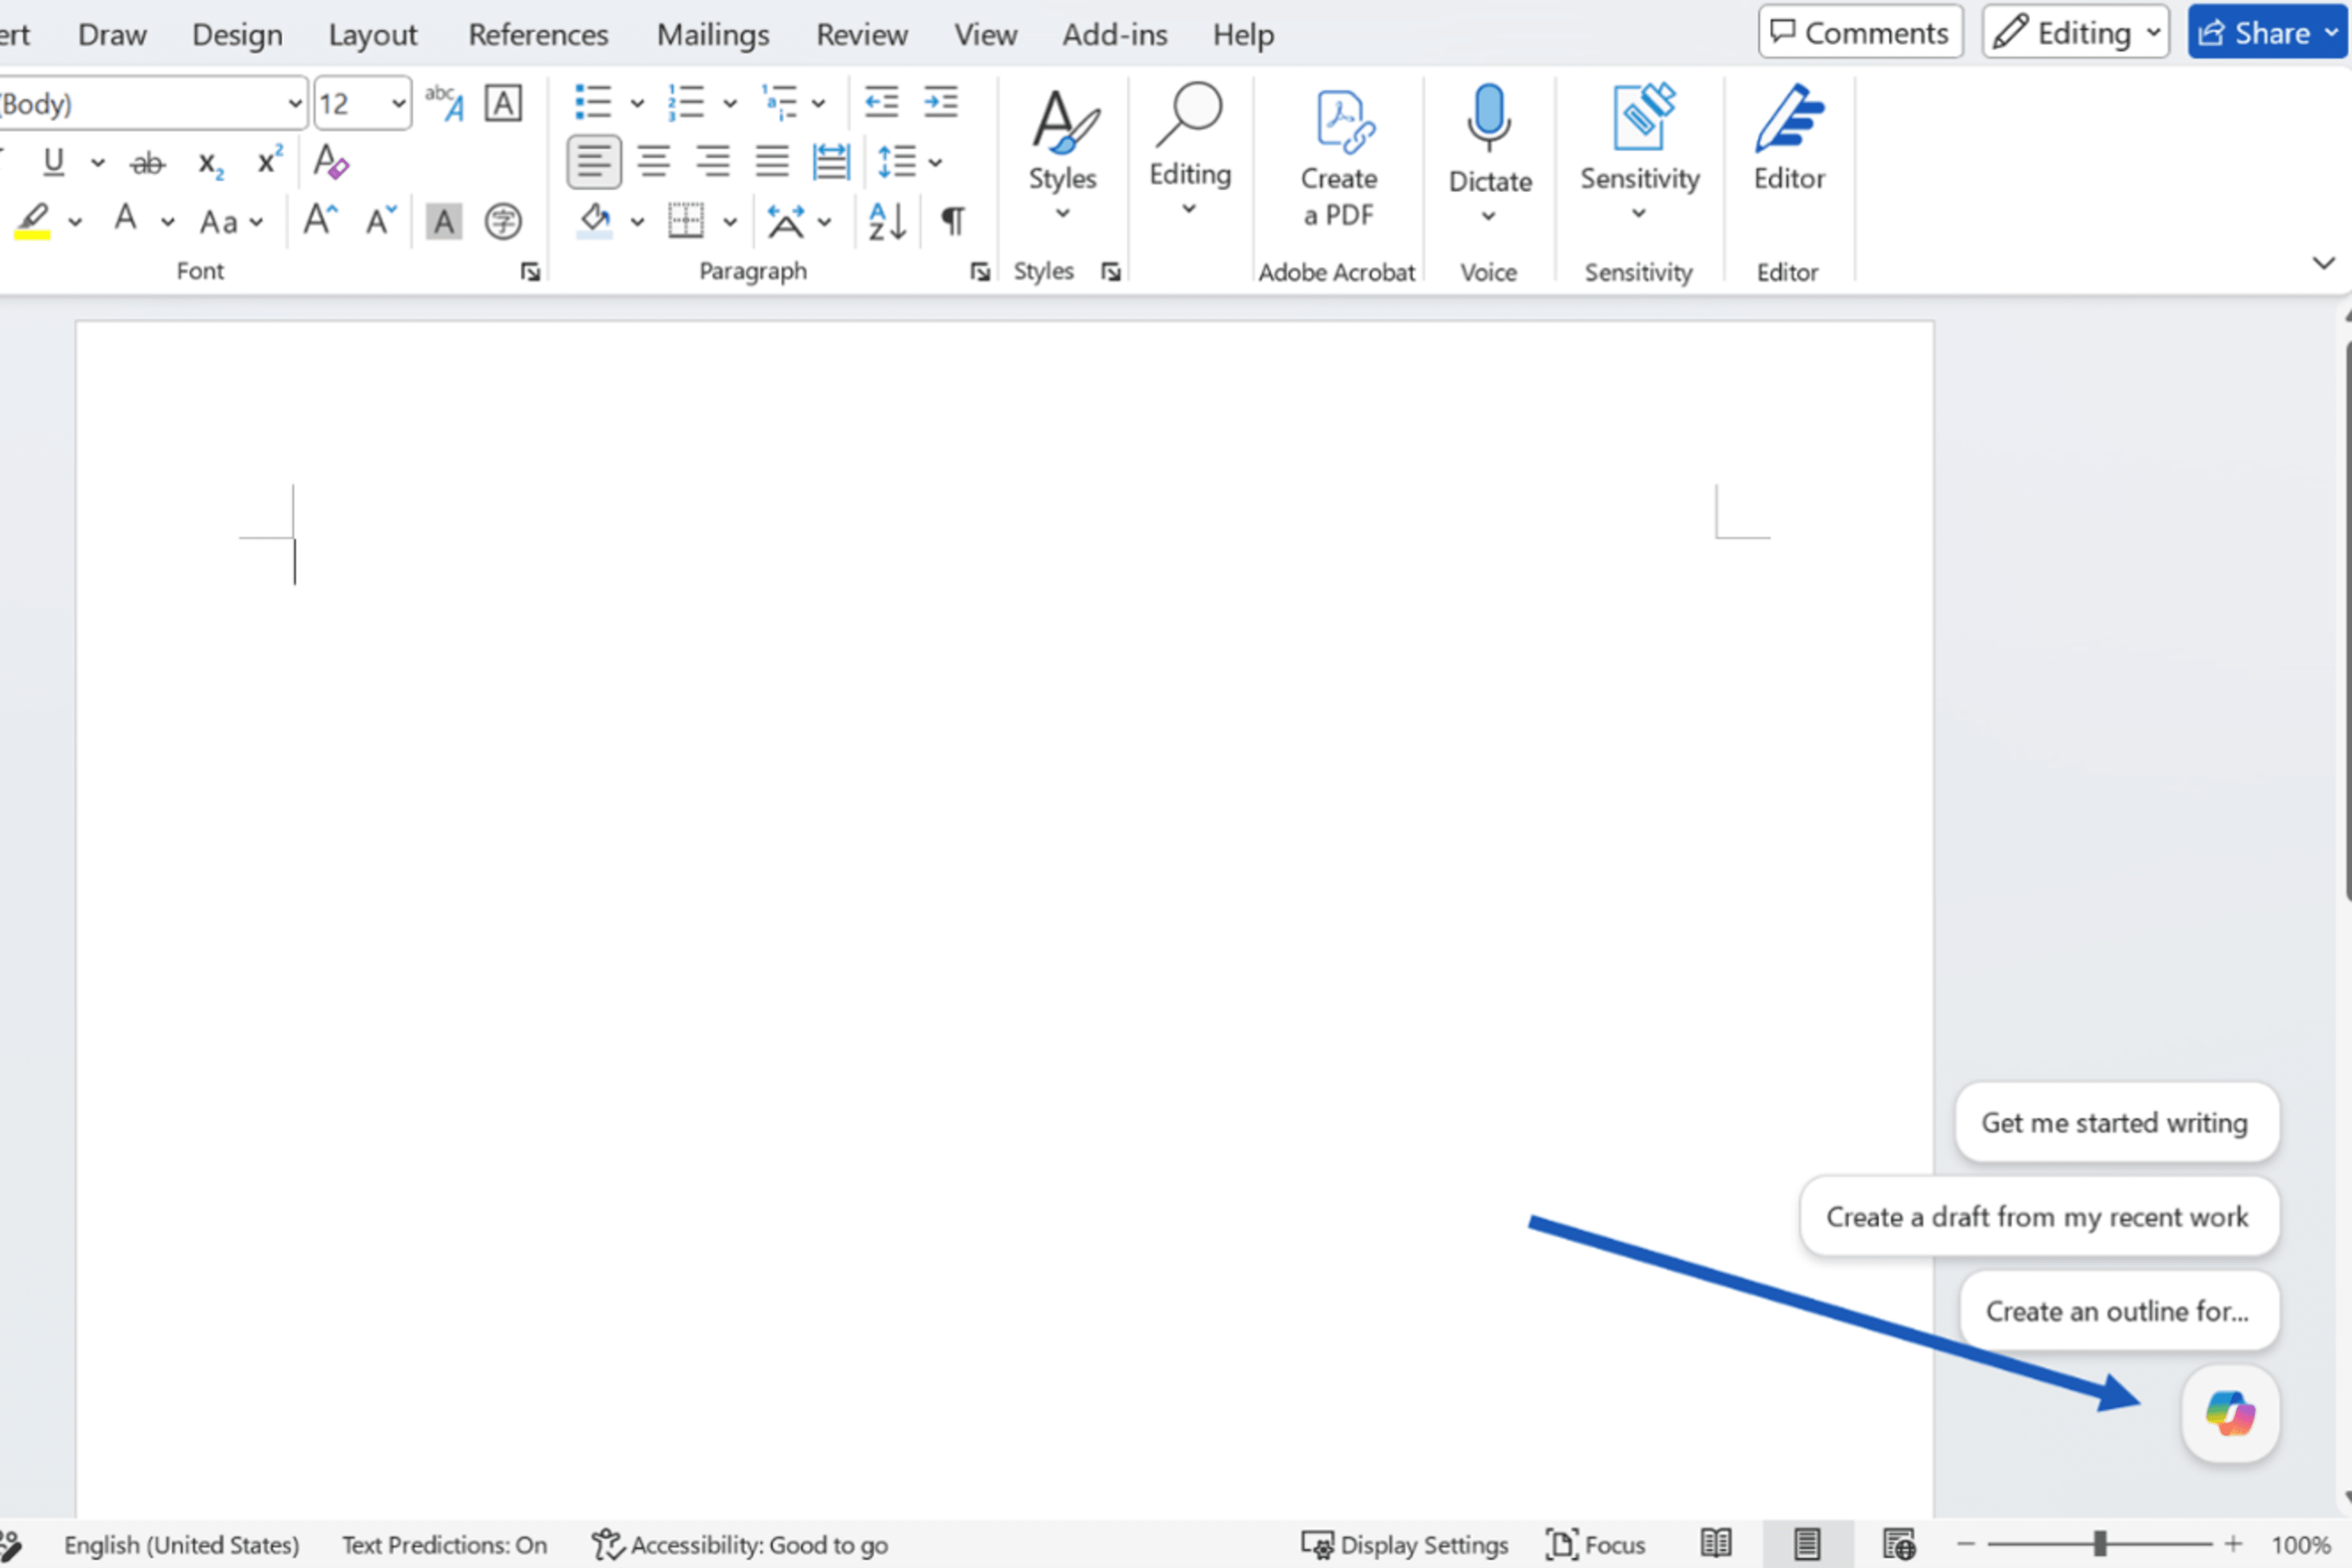Click the Share button
This screenshot has height=1568, width=2352.
coord(2267,32)
